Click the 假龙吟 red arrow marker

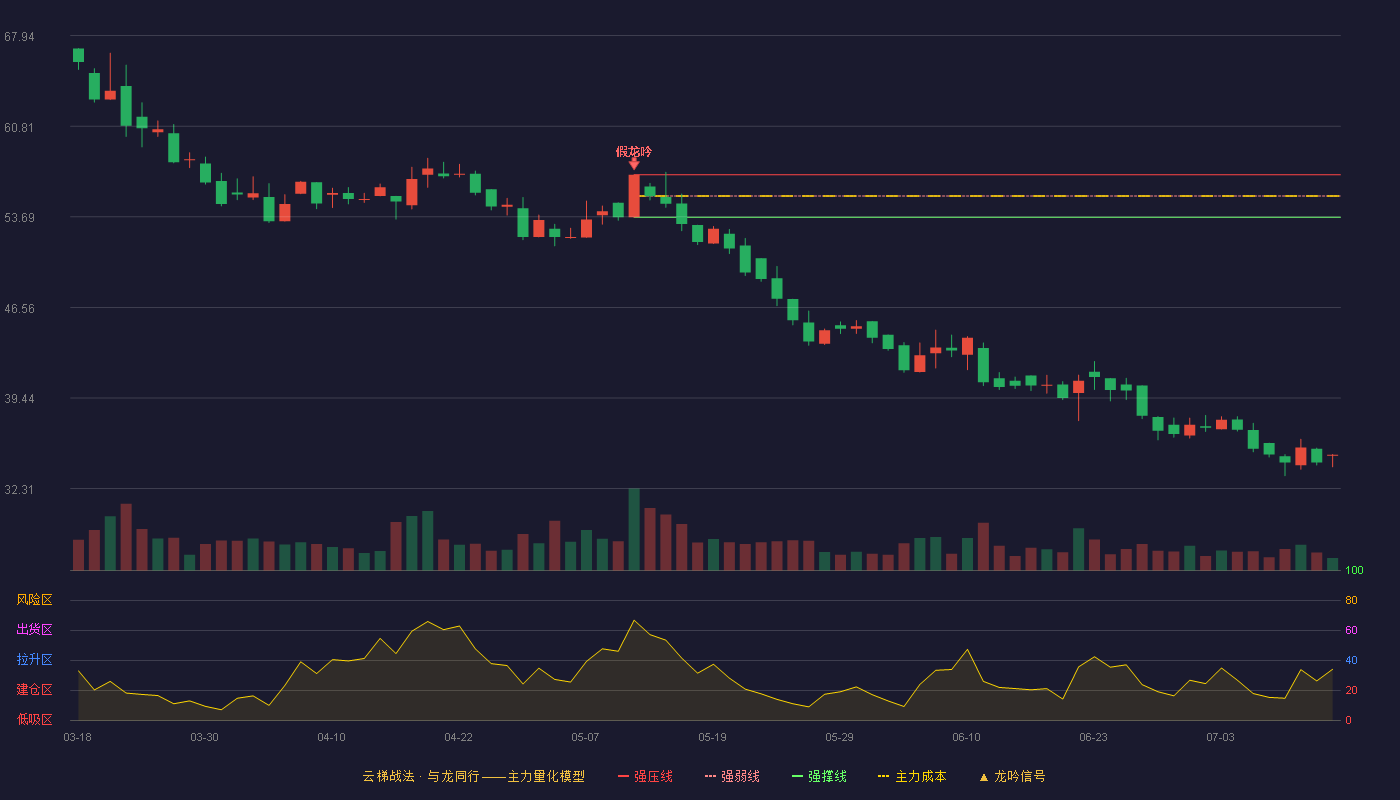634,164
